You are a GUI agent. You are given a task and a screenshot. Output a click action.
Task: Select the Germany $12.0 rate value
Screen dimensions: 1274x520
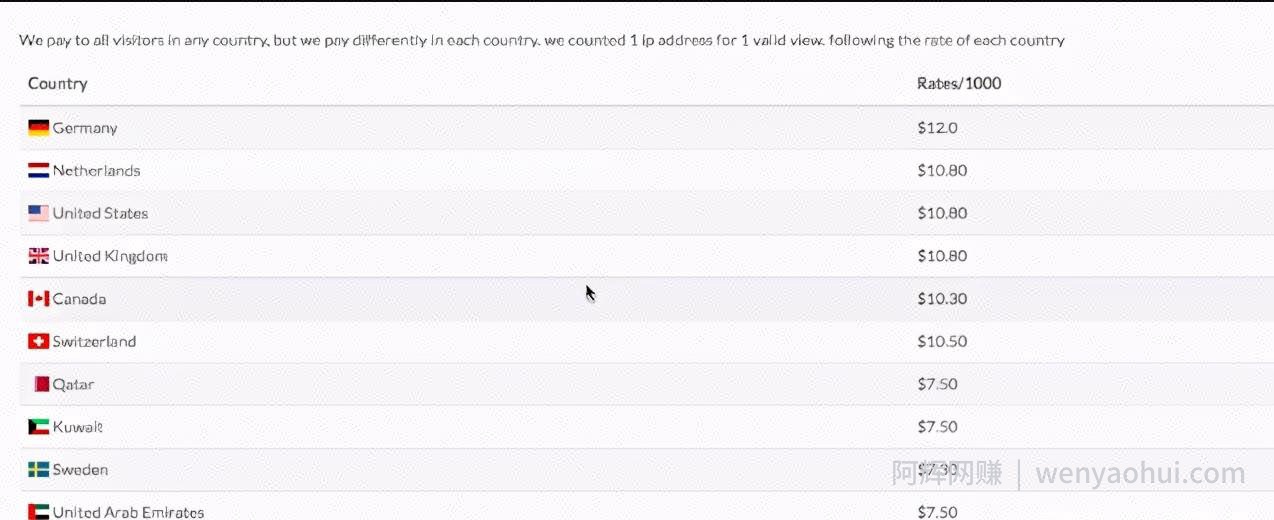click(x=937, y=128)
